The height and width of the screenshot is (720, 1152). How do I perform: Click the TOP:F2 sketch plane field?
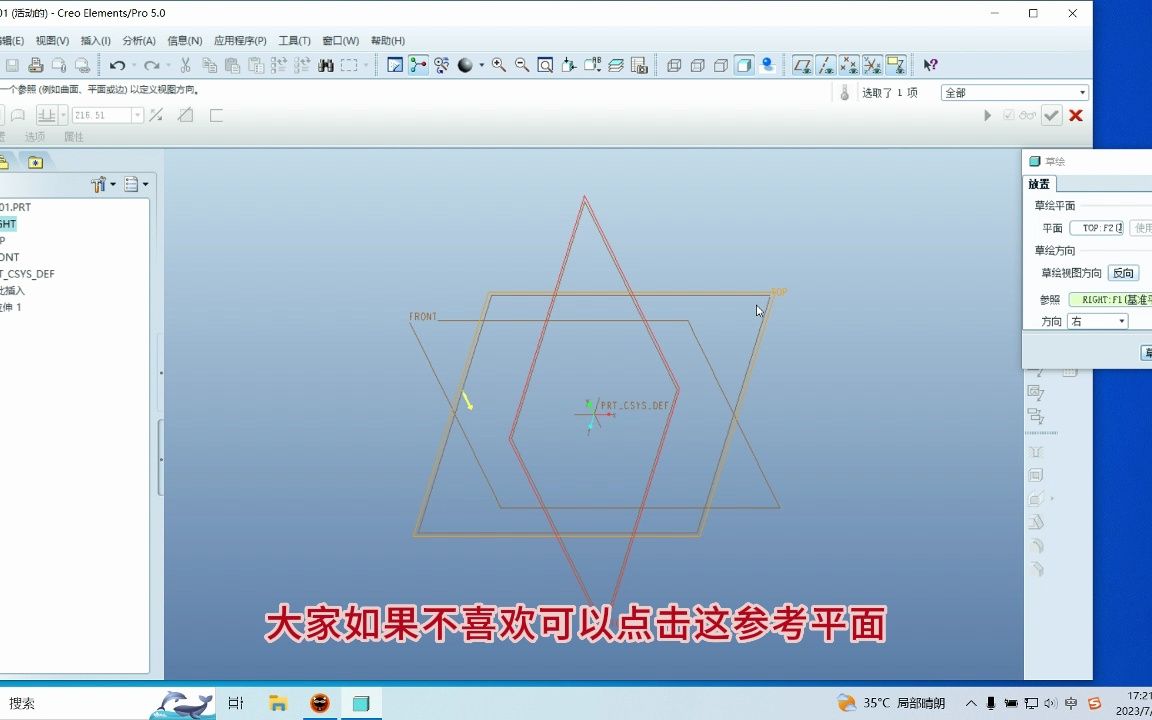tap(1099, 227)
